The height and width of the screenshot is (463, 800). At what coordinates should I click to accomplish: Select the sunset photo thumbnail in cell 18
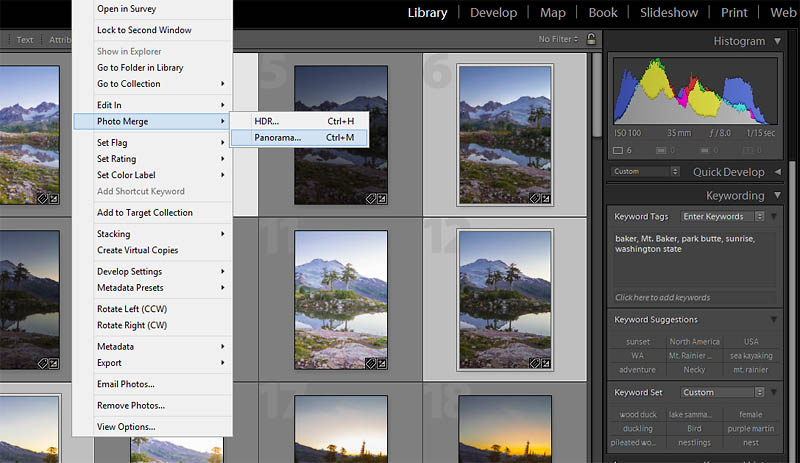click(x=505, y=429)
